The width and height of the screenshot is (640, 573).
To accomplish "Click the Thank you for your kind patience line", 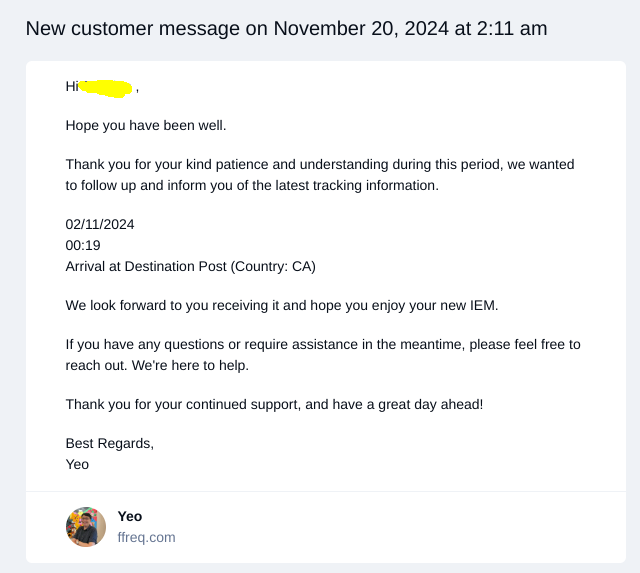I will tap(320, 164).
